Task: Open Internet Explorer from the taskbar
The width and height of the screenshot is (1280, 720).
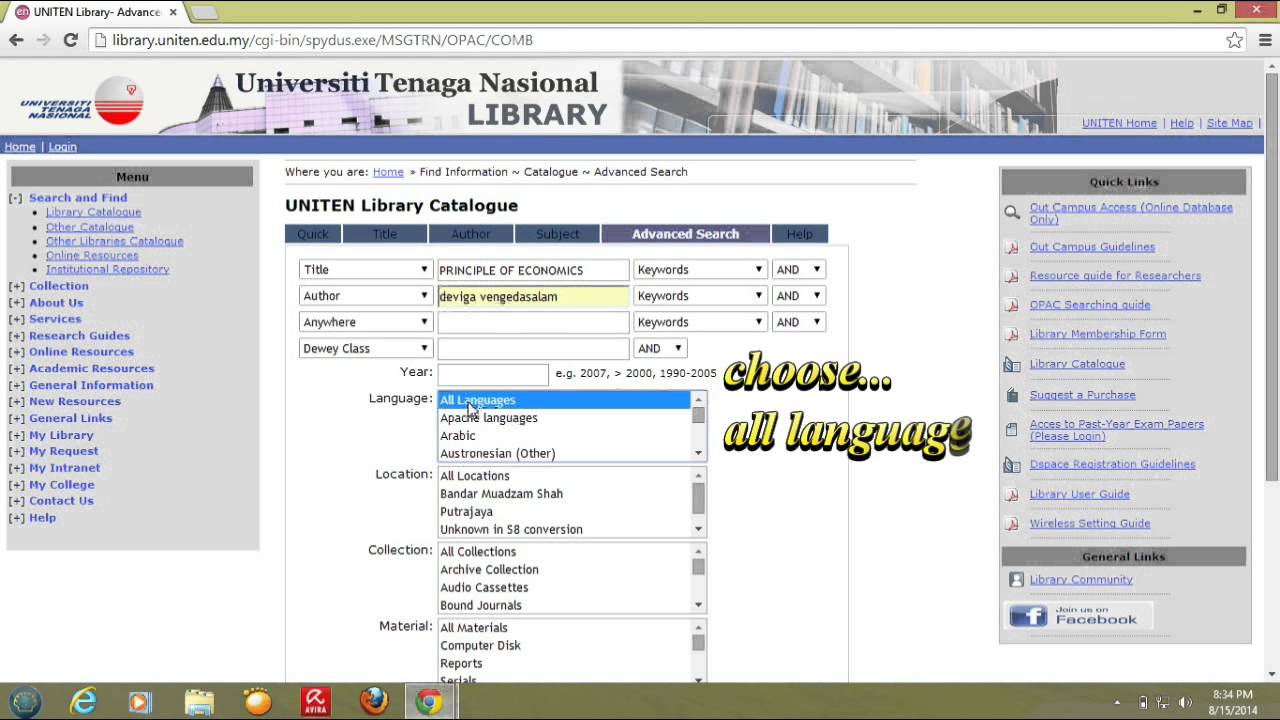Action: click(x=82, y=702)
